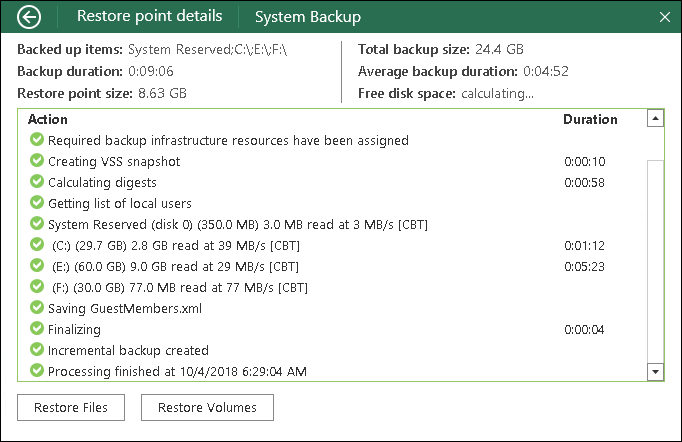Click the Backed up items value 'System Reserved;C:\;E:\;F:\'

tap(207, 50)
